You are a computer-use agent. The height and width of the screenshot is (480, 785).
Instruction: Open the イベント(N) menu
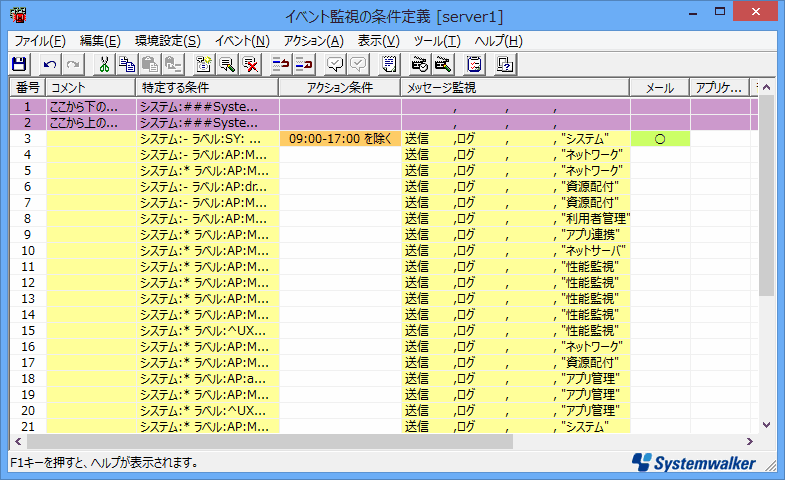click(x=242, y=41)
